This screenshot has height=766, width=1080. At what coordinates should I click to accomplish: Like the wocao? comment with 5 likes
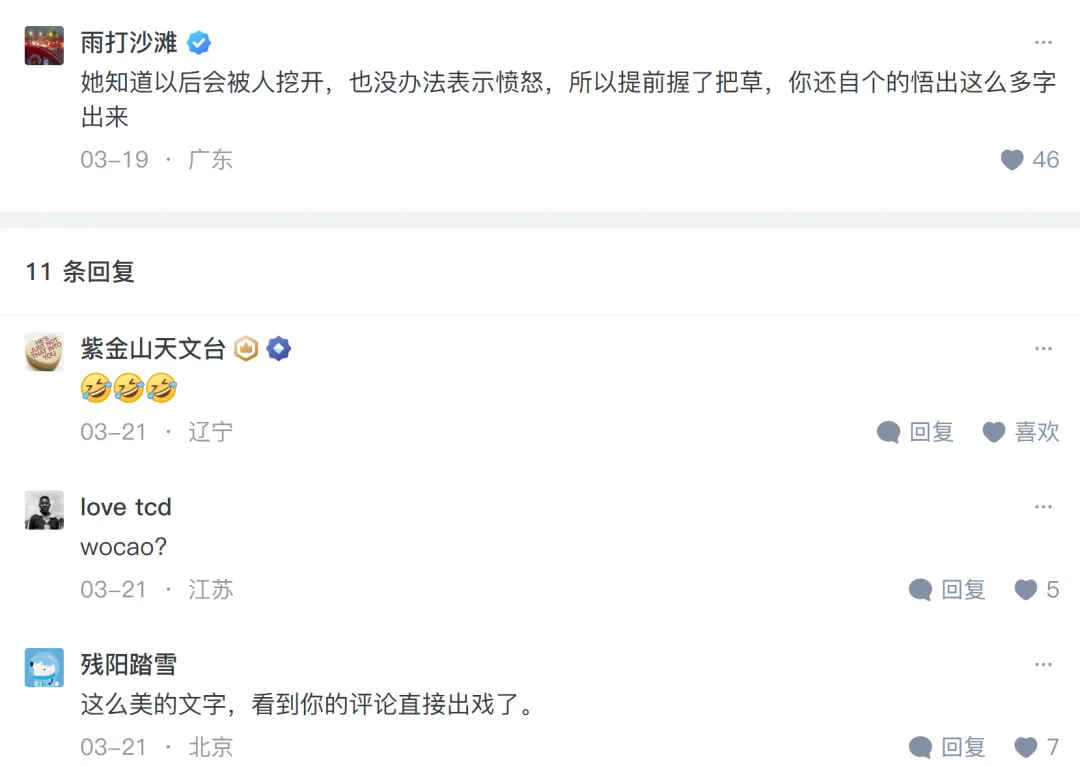click(x=1026, y=590)
